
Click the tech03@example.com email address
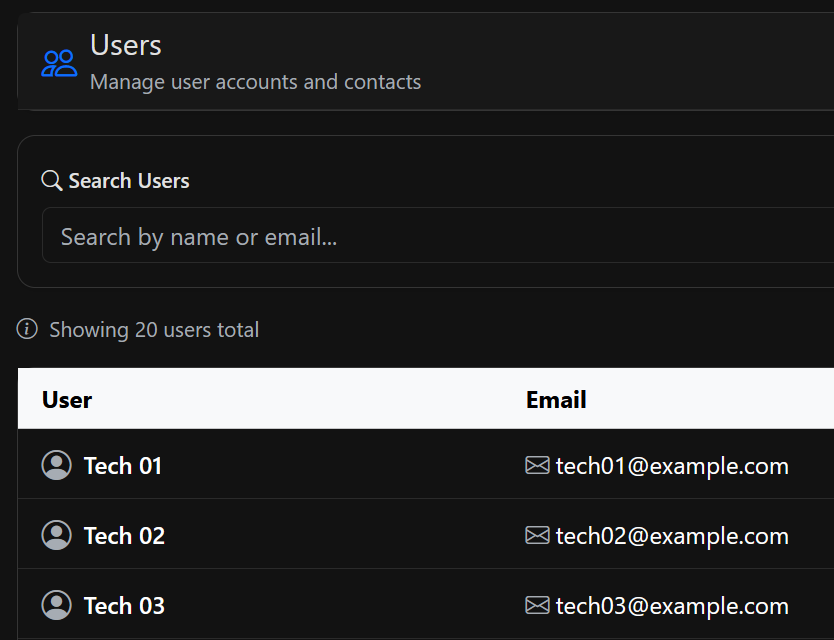(672, 606)
